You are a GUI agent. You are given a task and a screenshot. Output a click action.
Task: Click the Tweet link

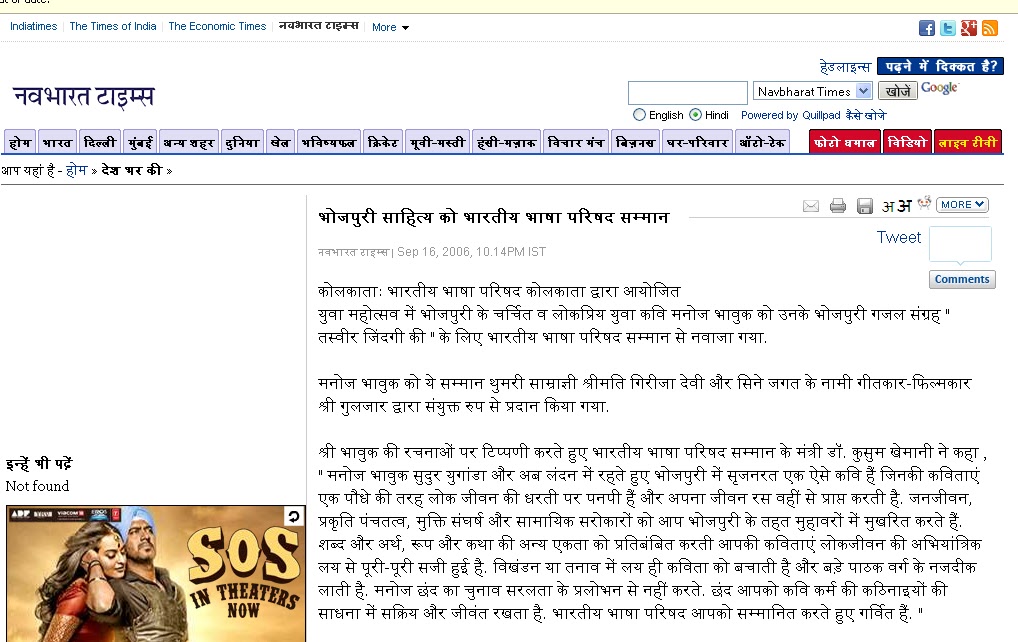(899, 238)
